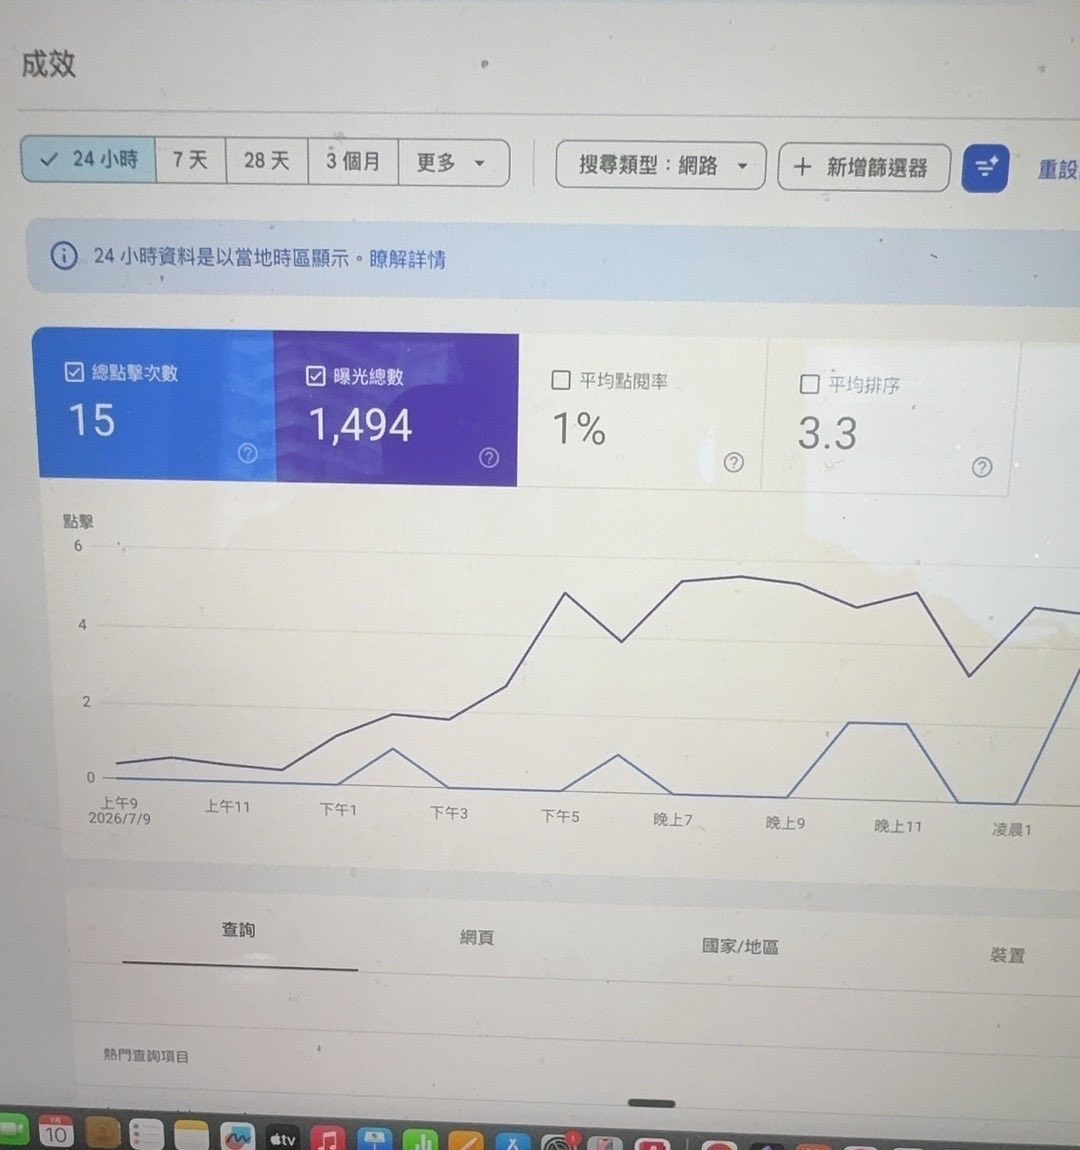Open help icon on 曝光總數 card

(x=489, y=458)
